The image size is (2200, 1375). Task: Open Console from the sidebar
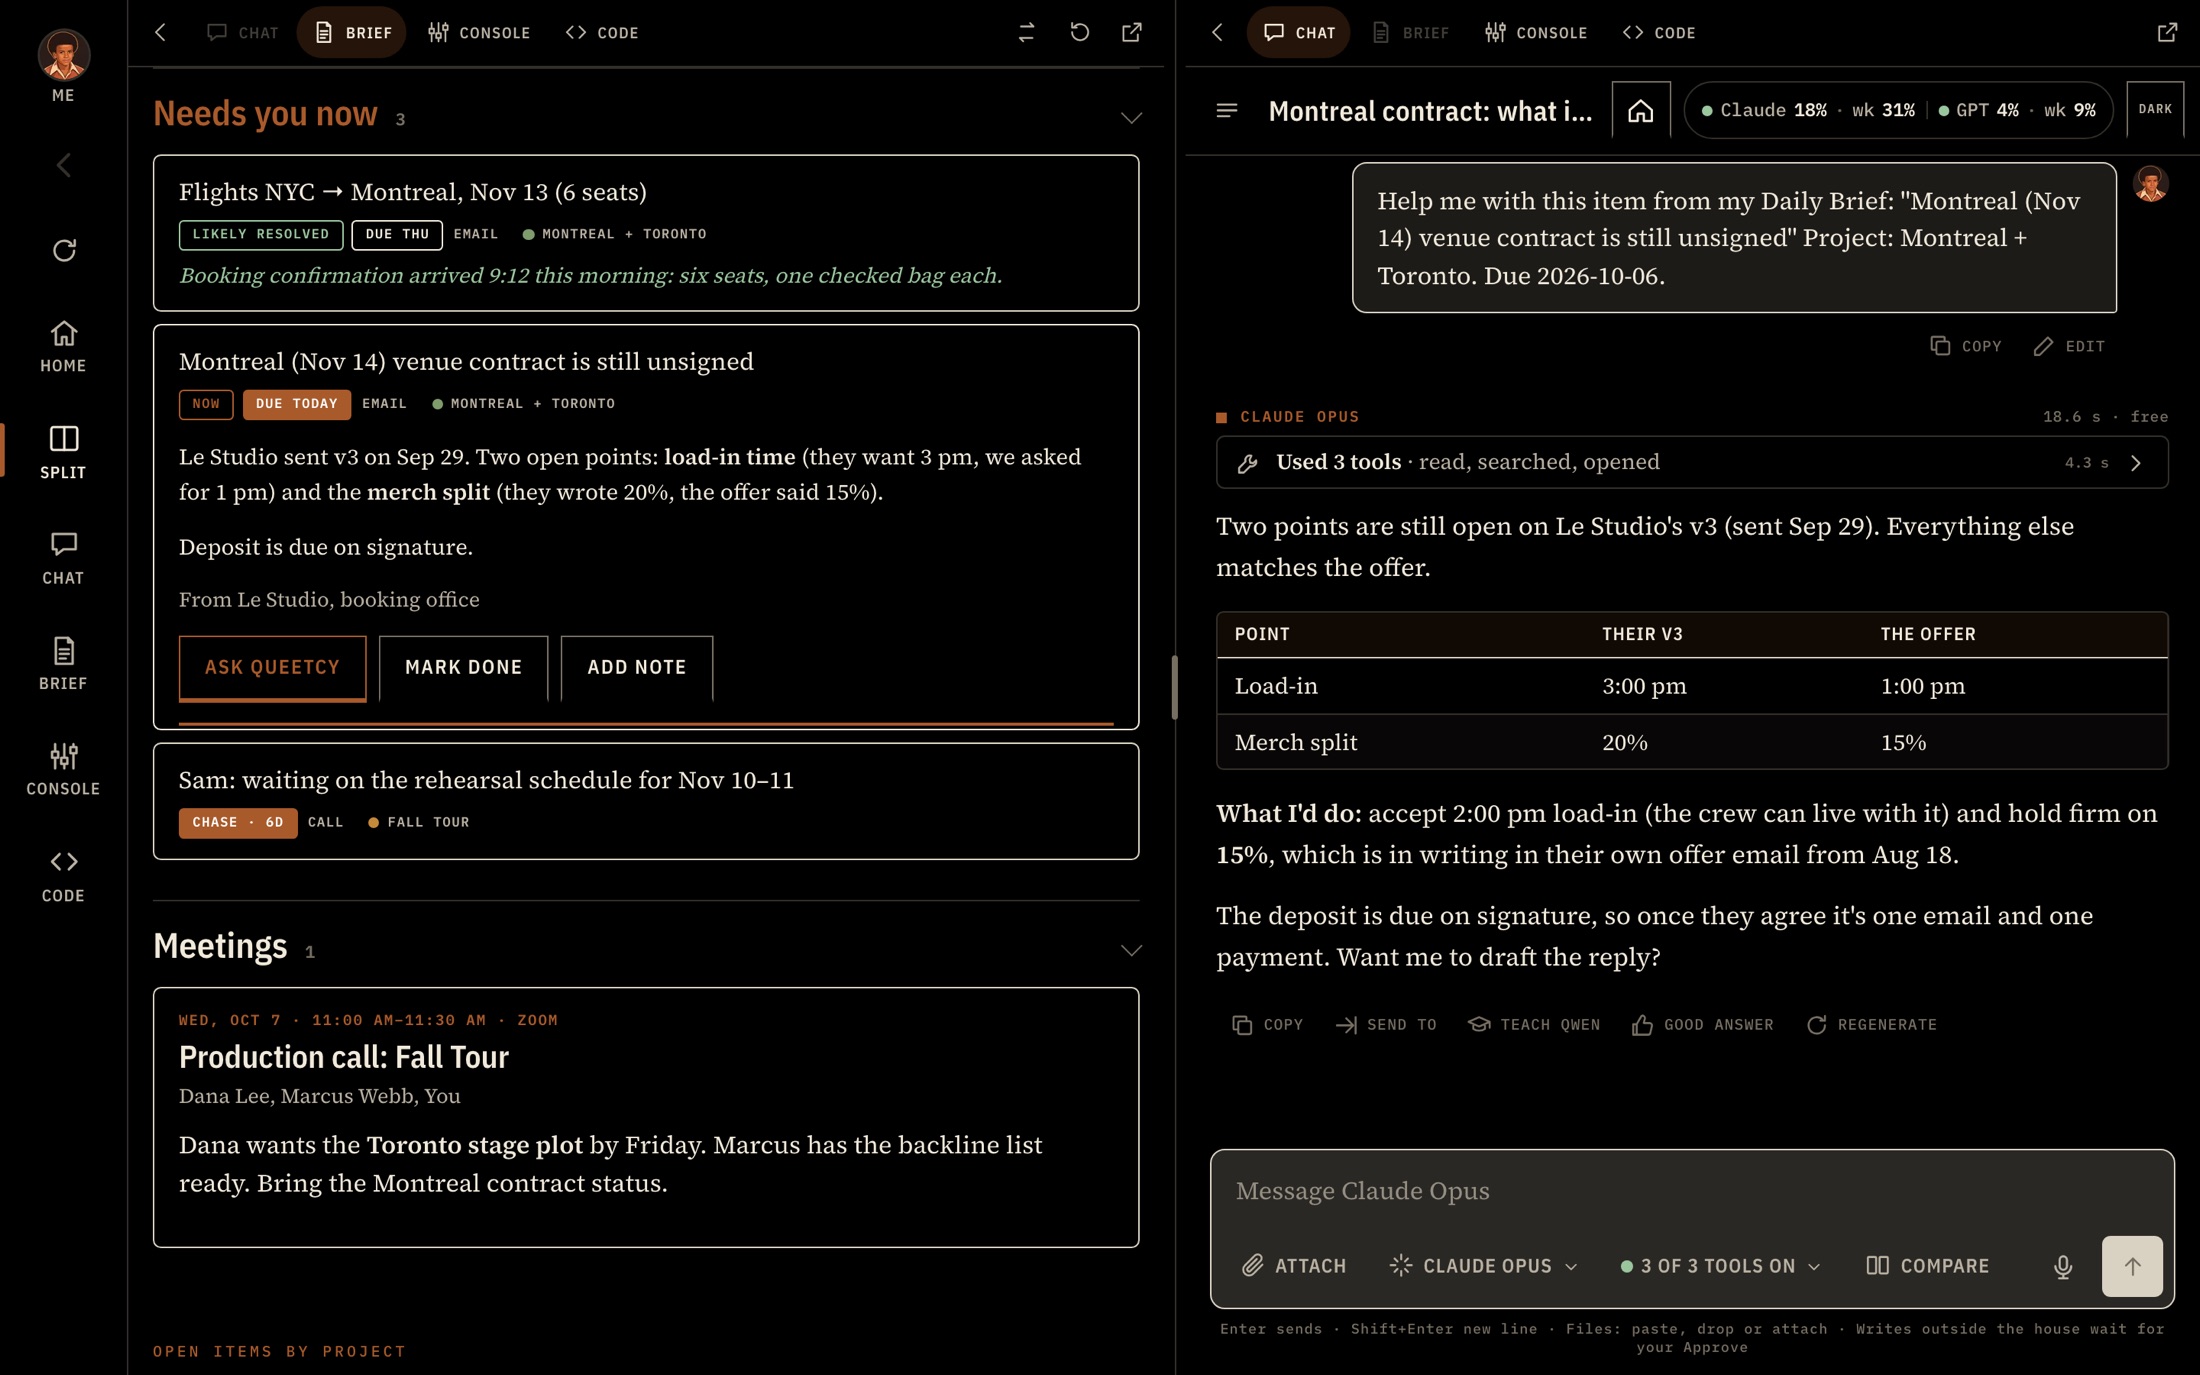(63, 769)
